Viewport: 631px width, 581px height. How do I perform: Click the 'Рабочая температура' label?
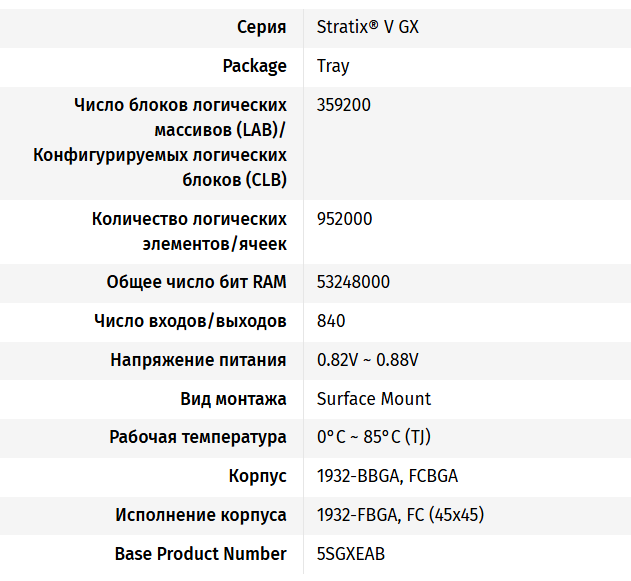click(x=198, y=438)
